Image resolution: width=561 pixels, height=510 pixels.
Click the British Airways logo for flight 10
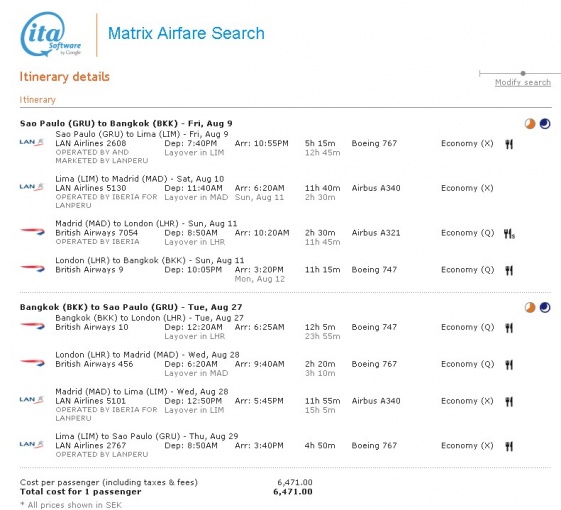(33, 326)
